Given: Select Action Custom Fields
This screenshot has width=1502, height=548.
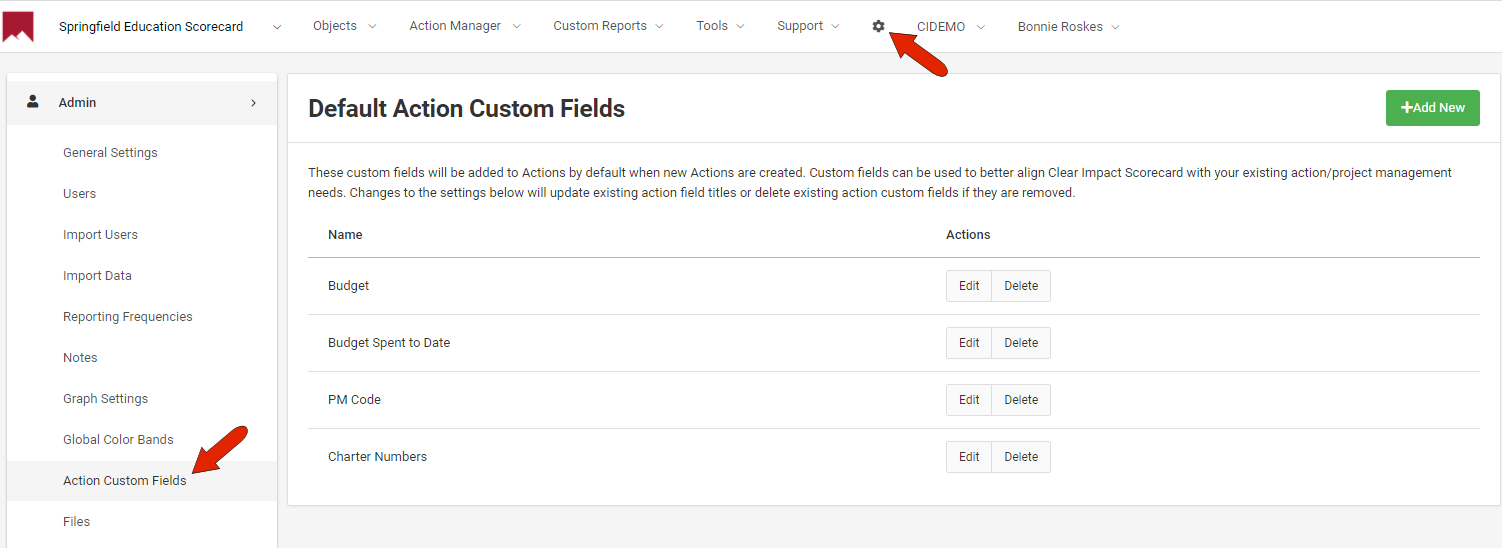Looking at the screenshot, I should (125, 481).
